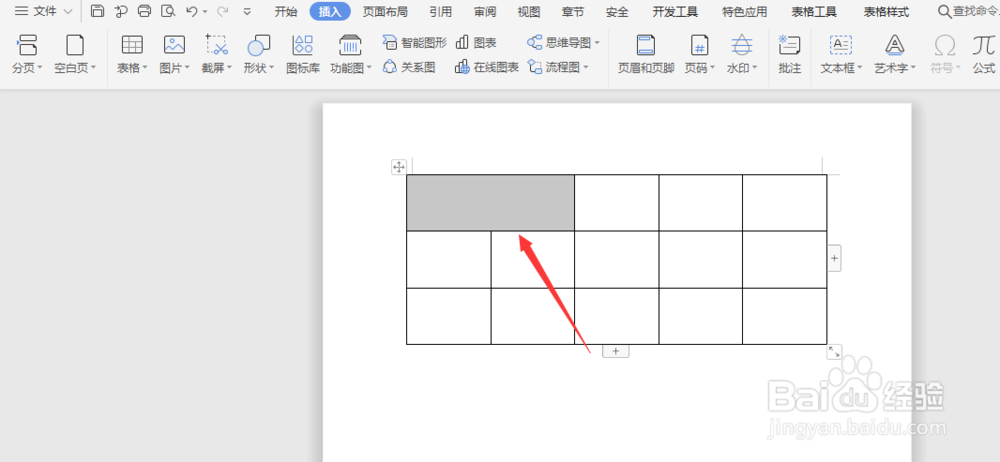Screen dimensions: 1000x462
Task: Open 在线图表 online charts
Action: pos(487,66)
